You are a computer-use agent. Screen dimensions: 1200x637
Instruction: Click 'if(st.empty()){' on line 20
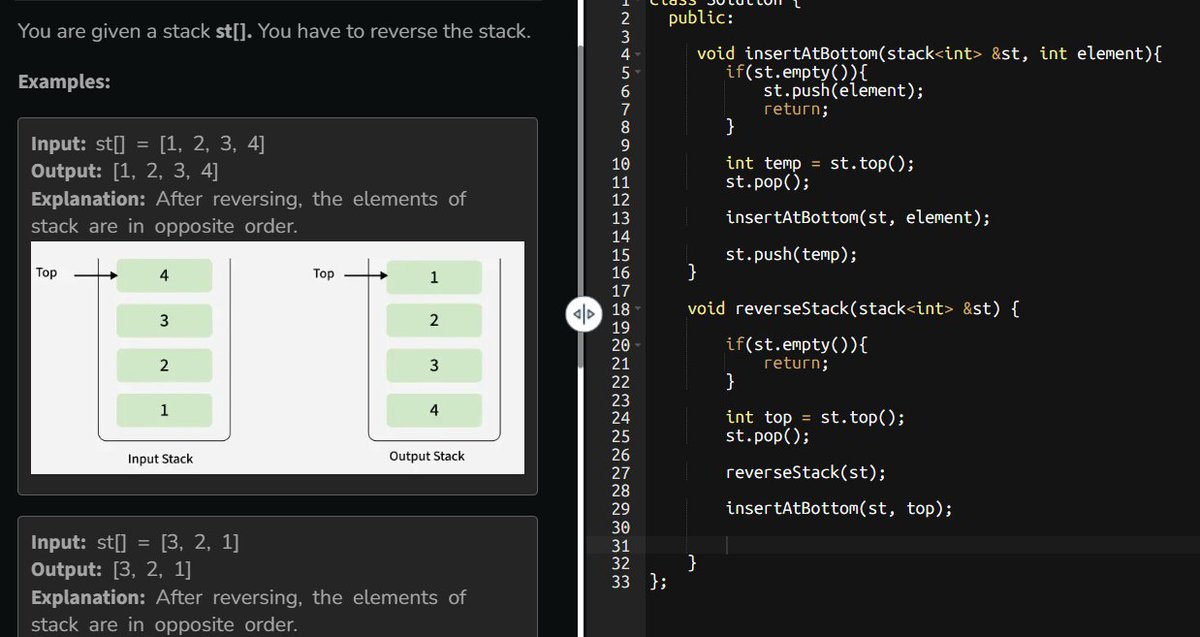pos(796,345)
